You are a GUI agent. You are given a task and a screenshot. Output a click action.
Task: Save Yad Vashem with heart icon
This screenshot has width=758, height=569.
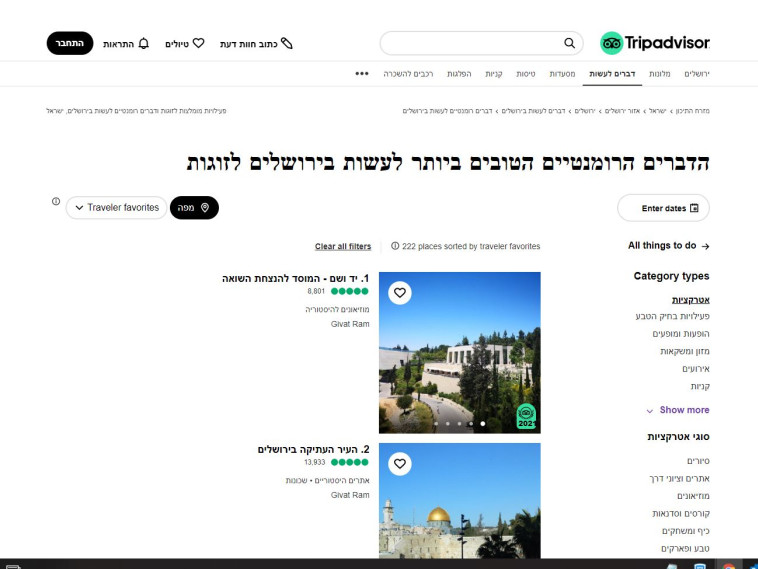pyautogui.click(x=400, y=292)
